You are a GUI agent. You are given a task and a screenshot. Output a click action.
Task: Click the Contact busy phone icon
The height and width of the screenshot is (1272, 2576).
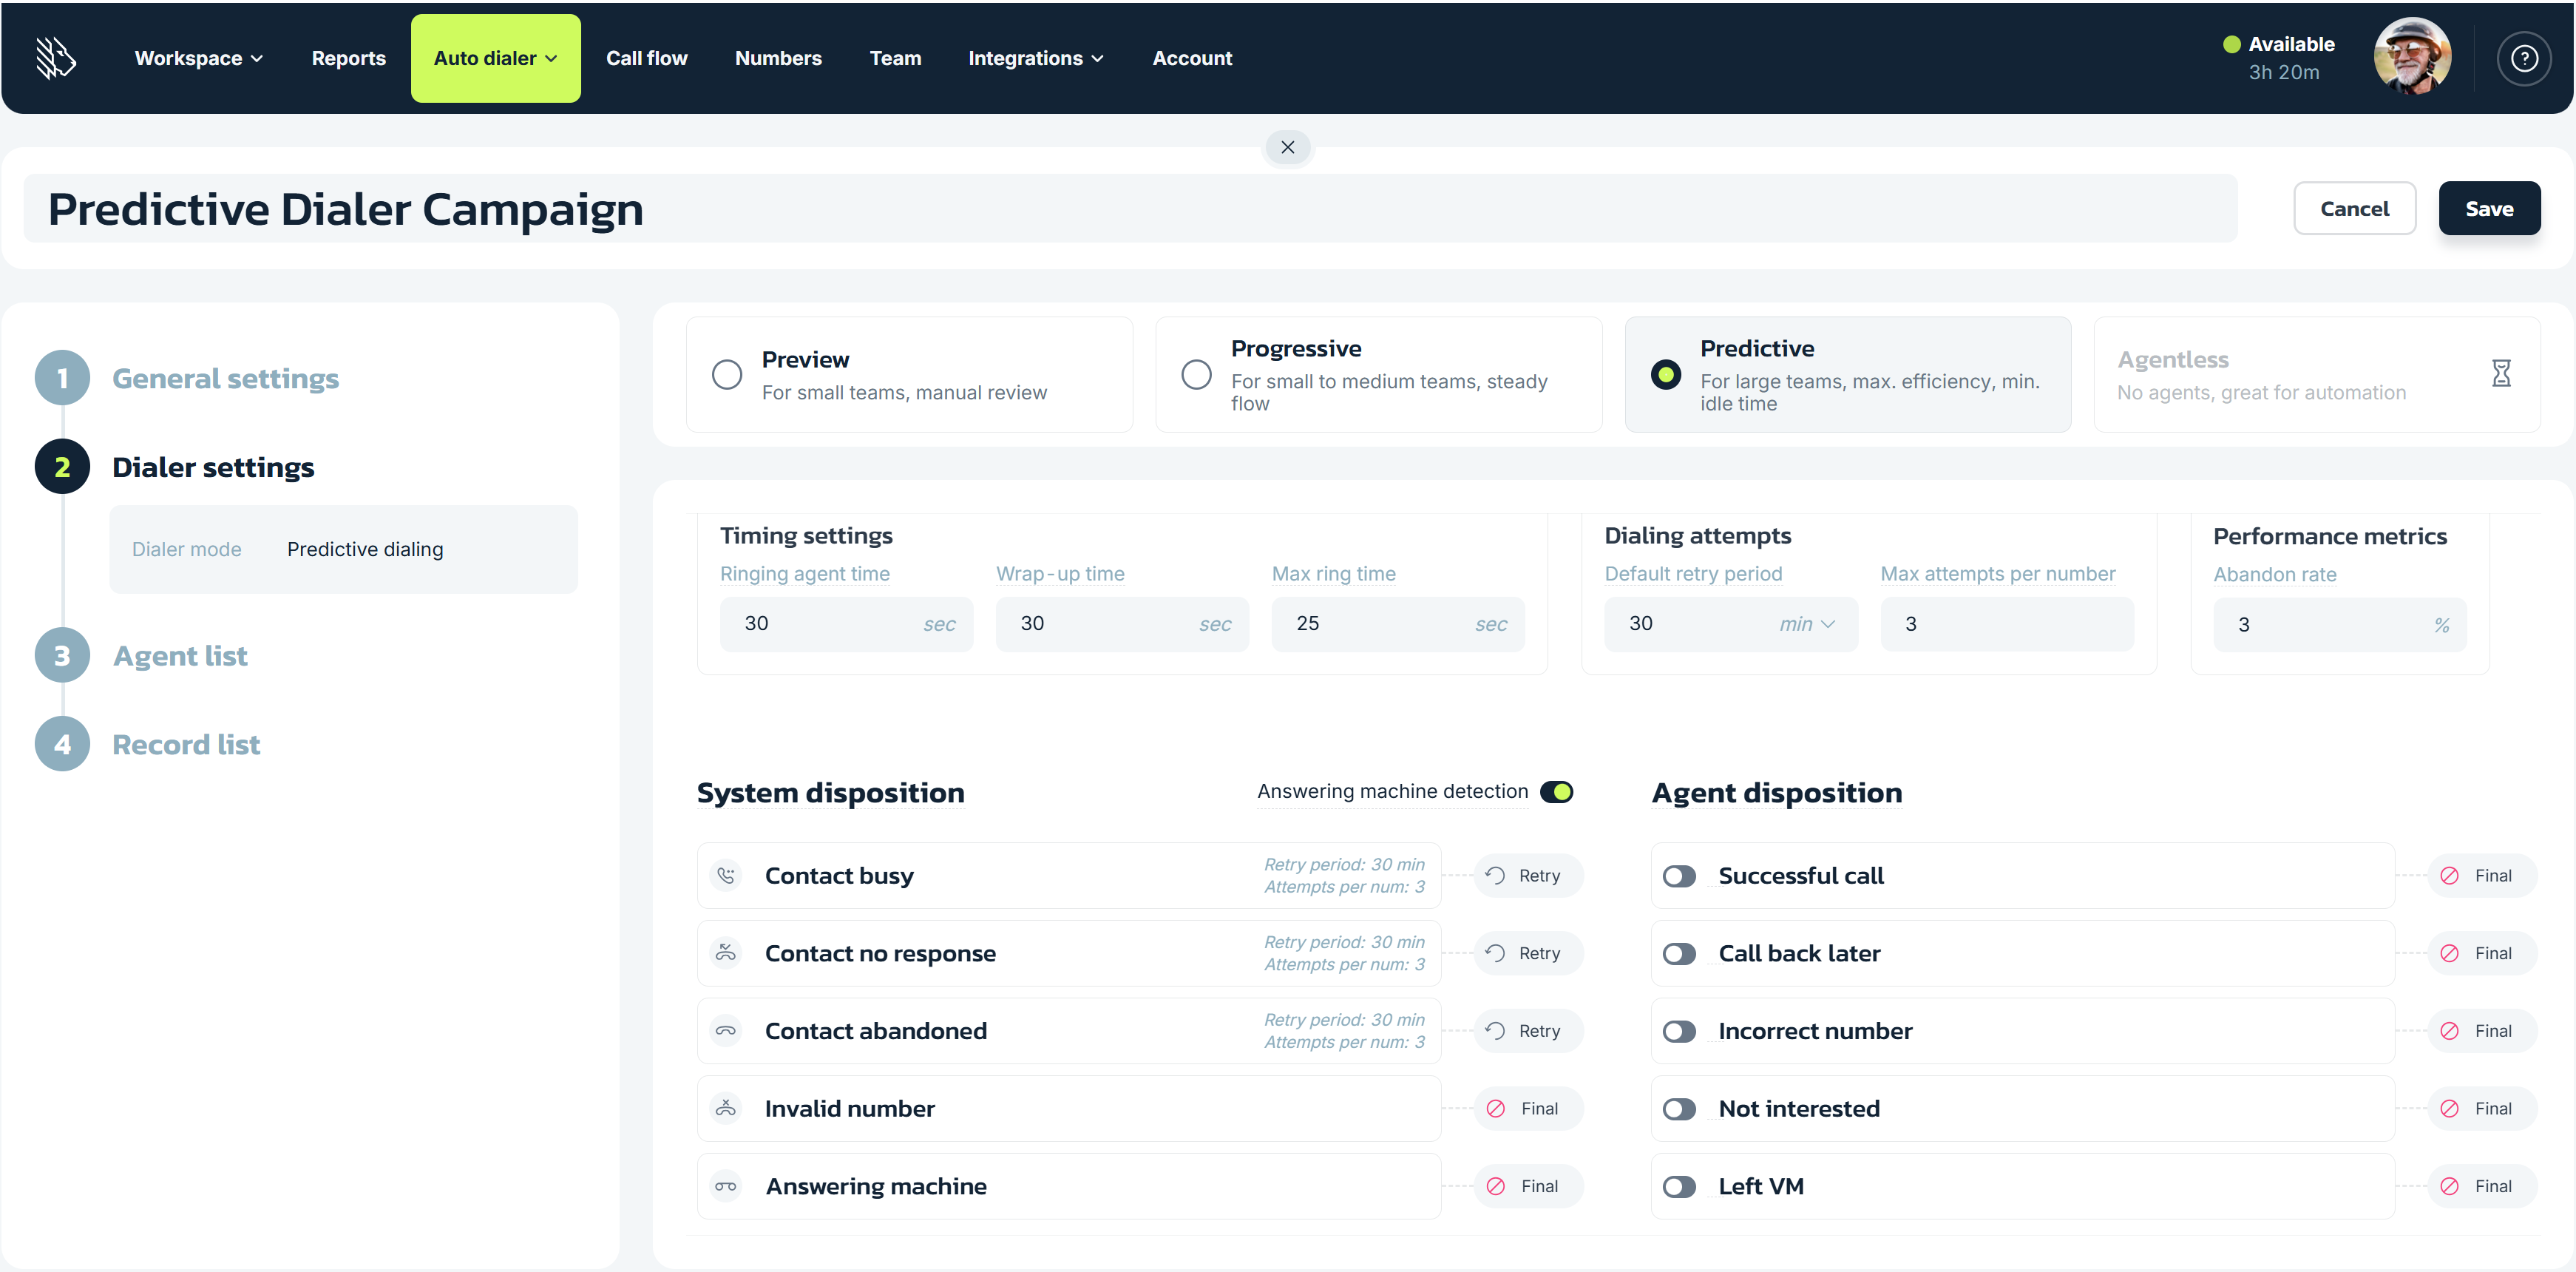click(726, 875)
